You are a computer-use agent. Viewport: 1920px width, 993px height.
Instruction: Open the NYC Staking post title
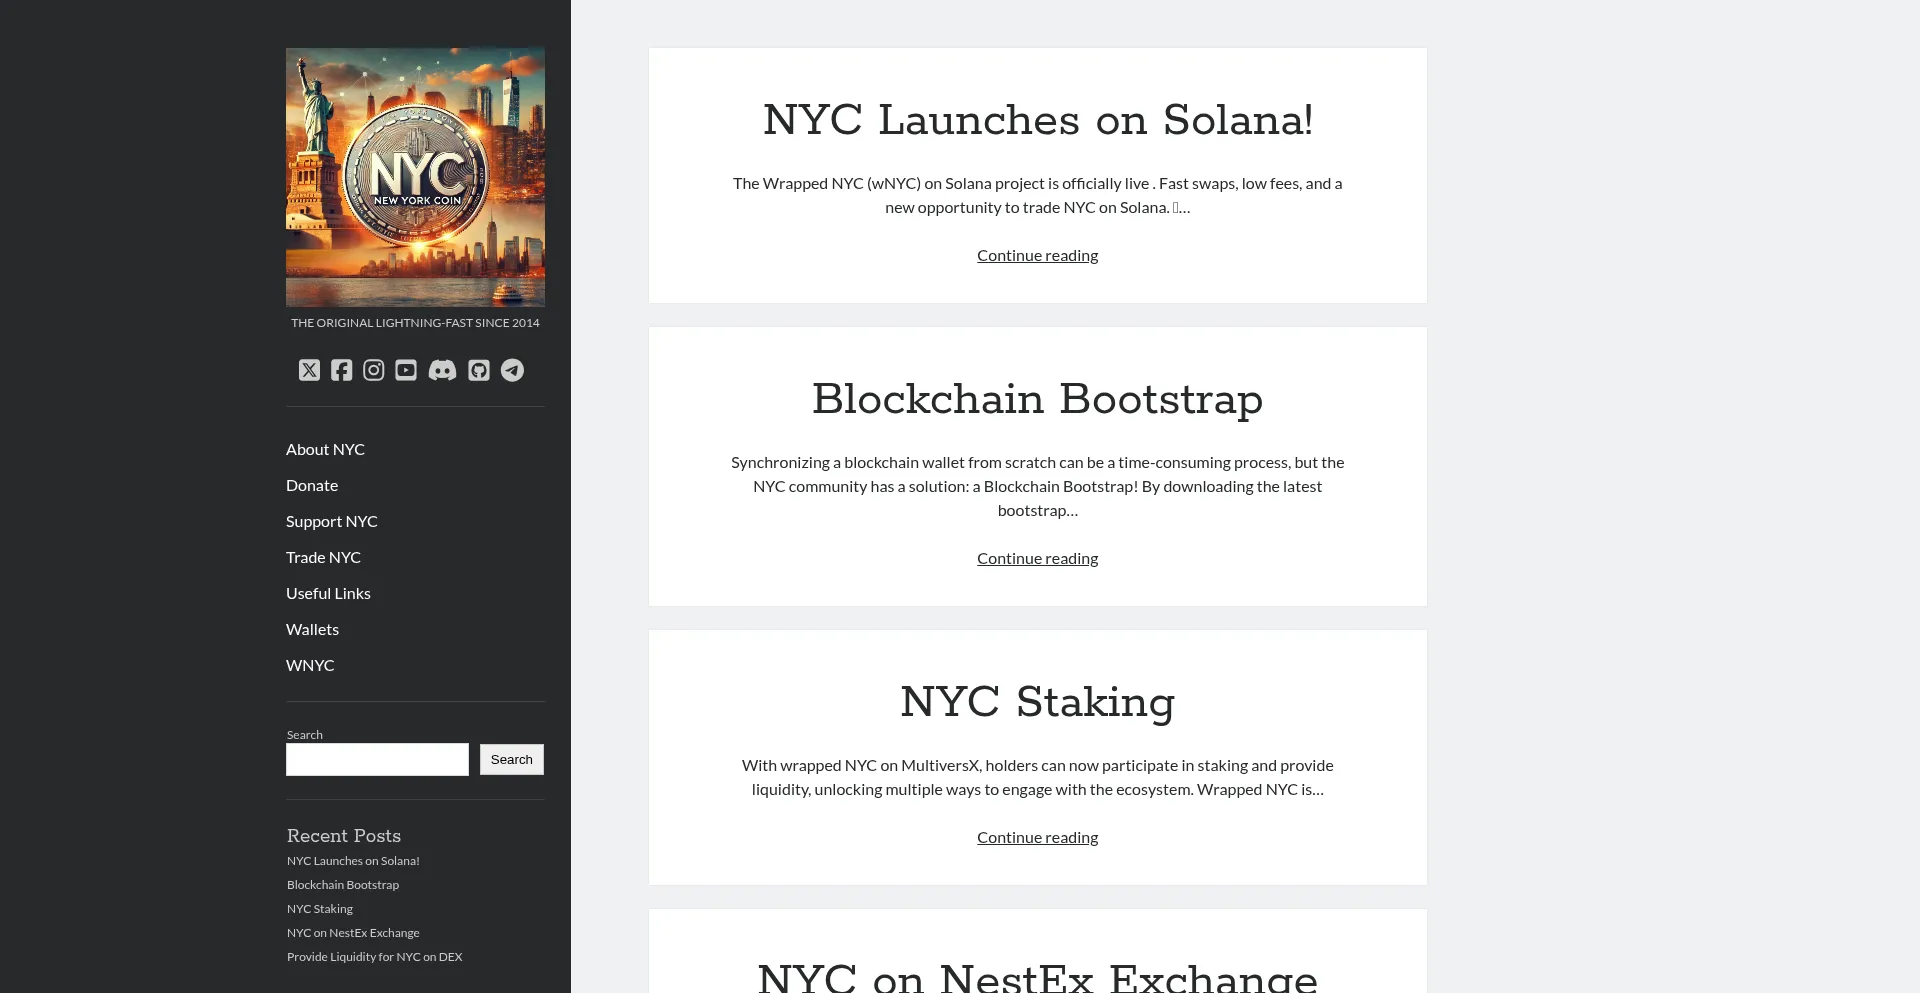pos(1037,702)
